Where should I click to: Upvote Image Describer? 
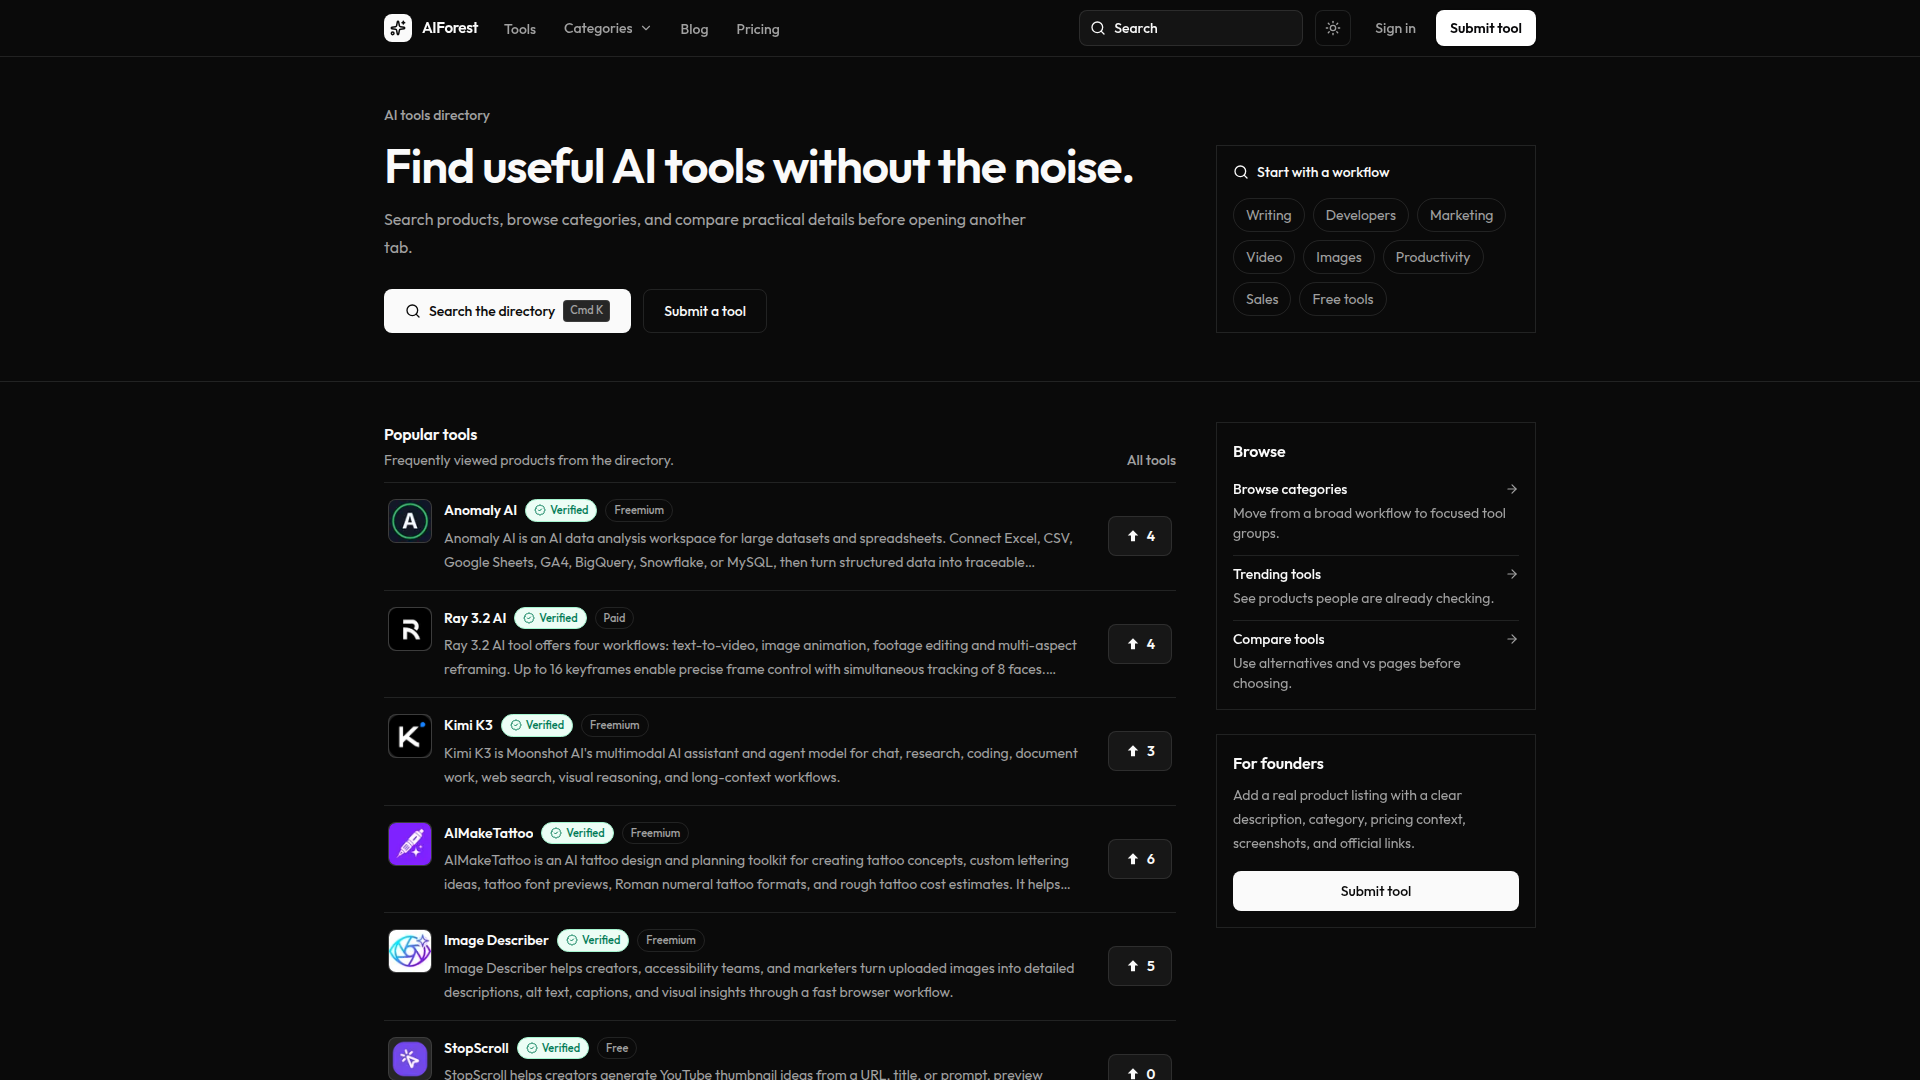coord(1140,966)
